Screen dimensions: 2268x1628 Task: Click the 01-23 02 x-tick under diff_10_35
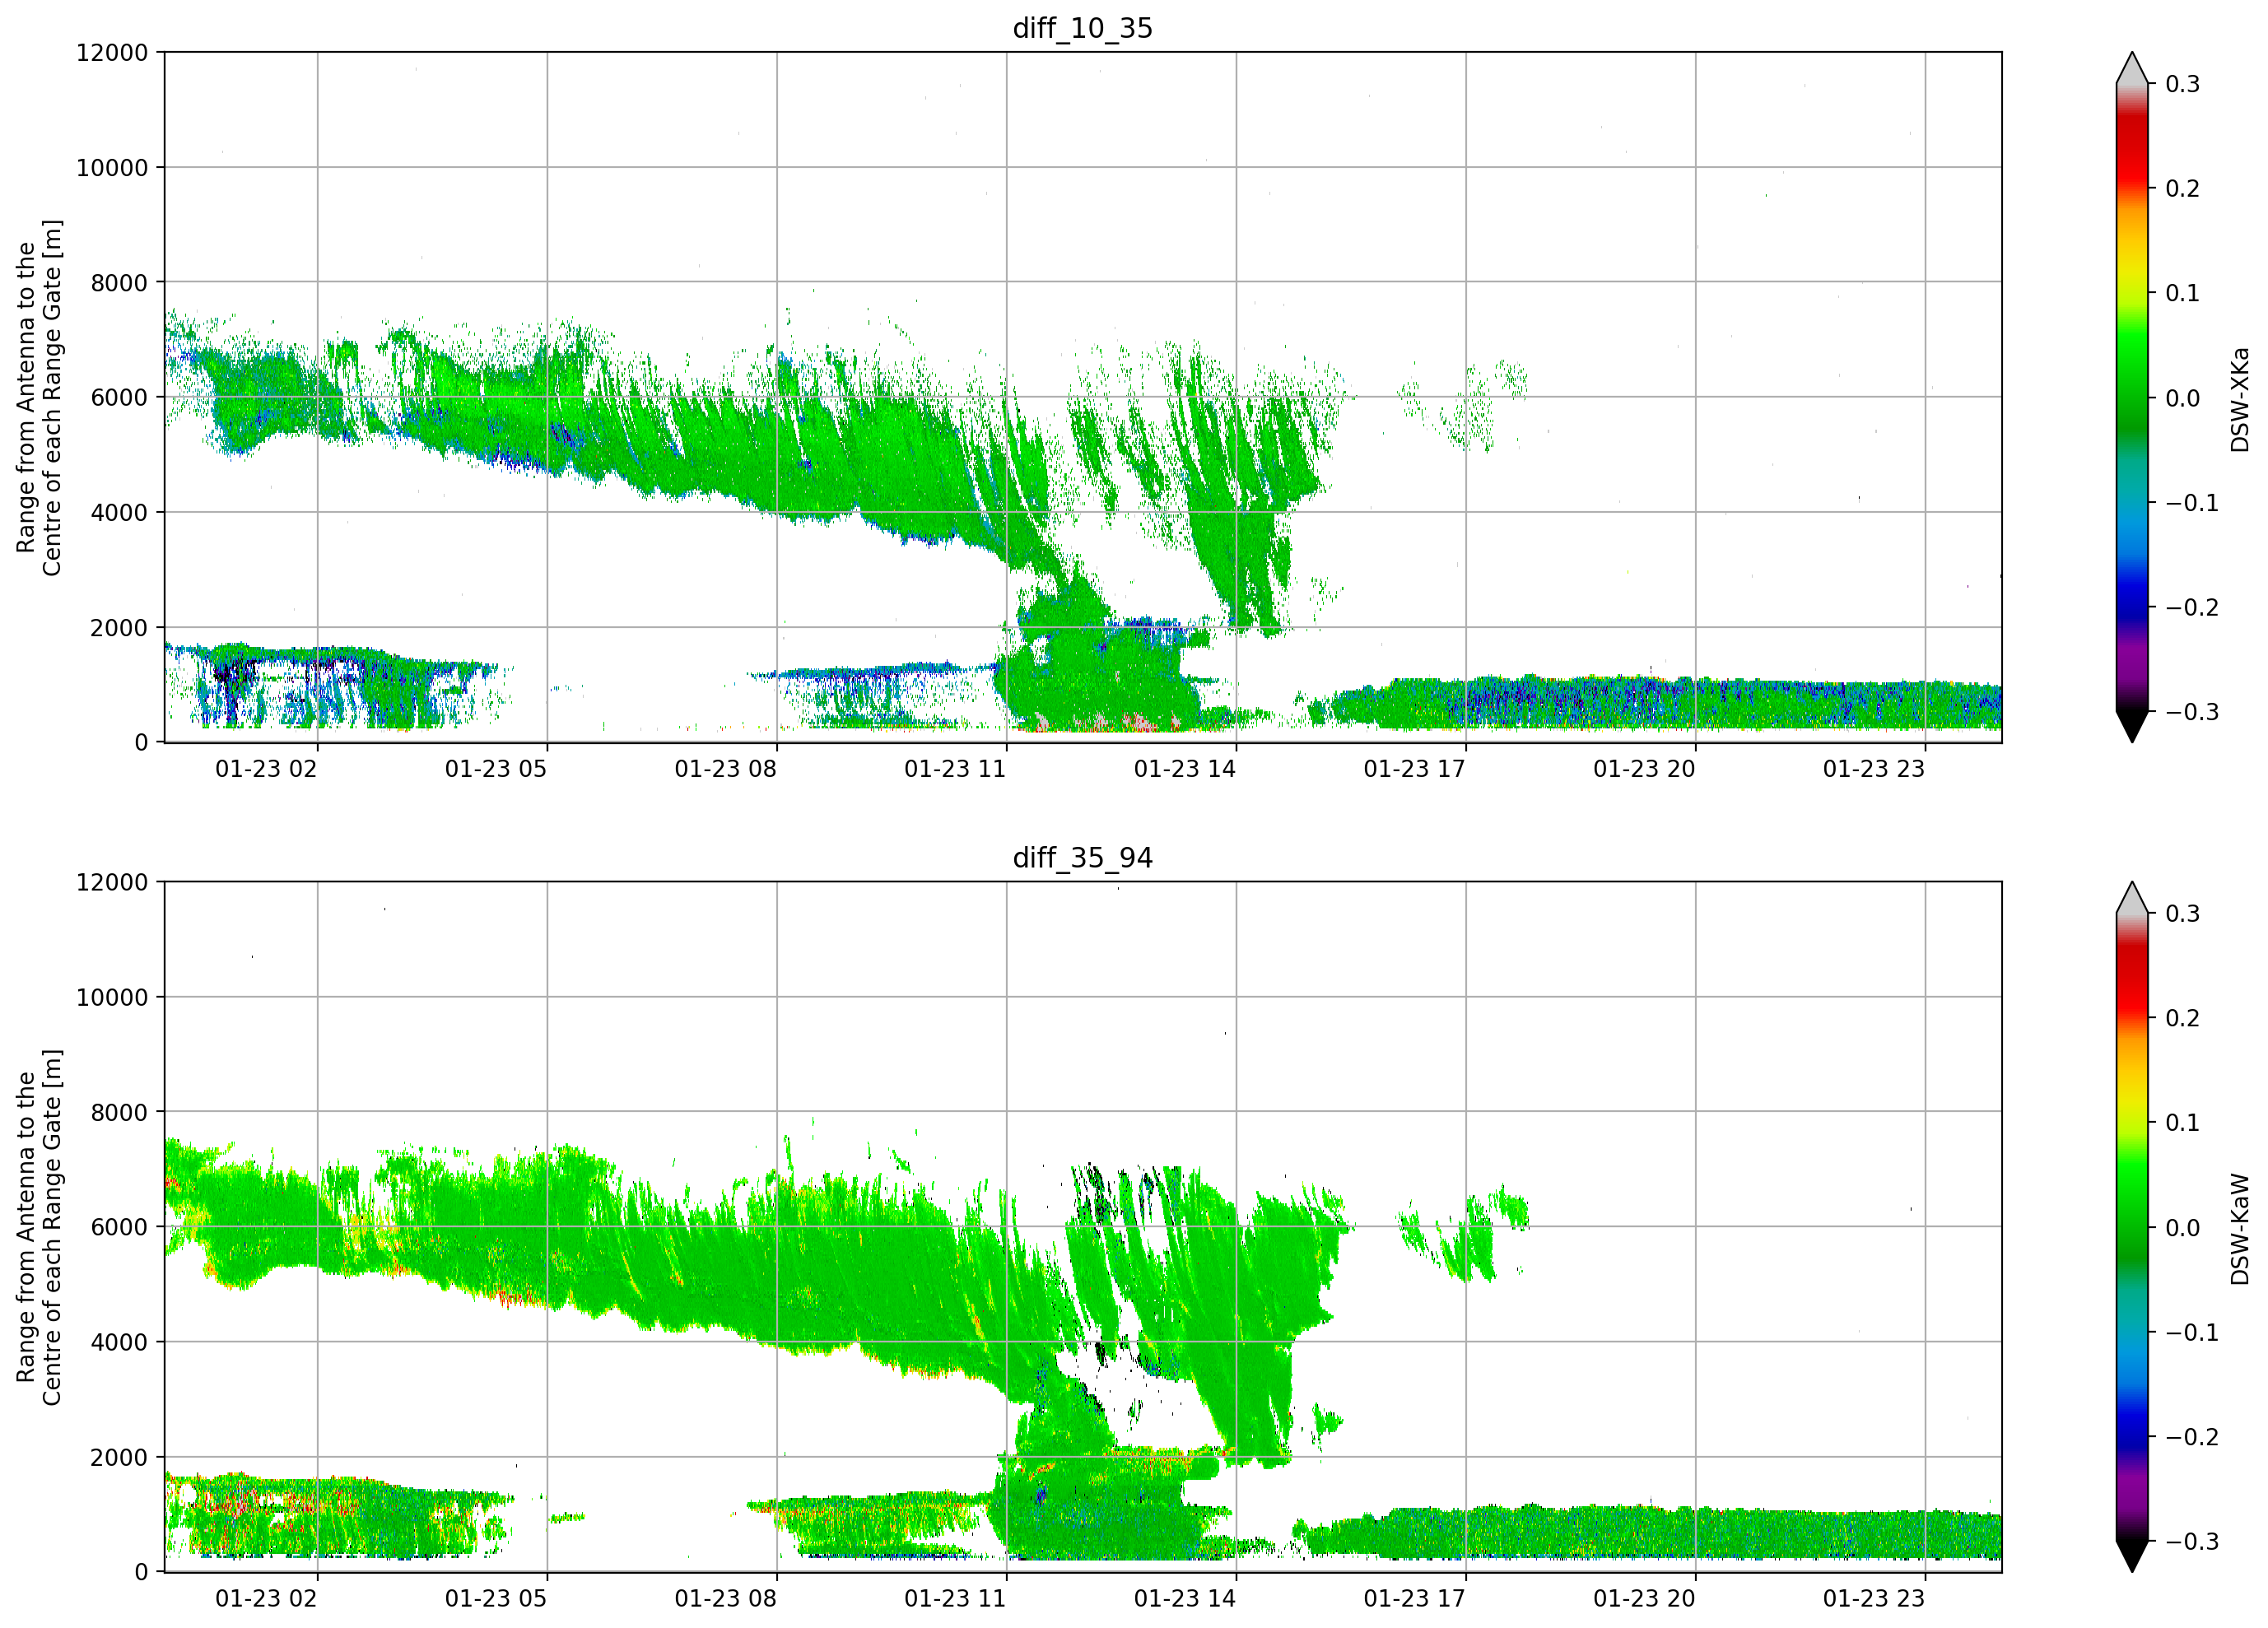266,769
